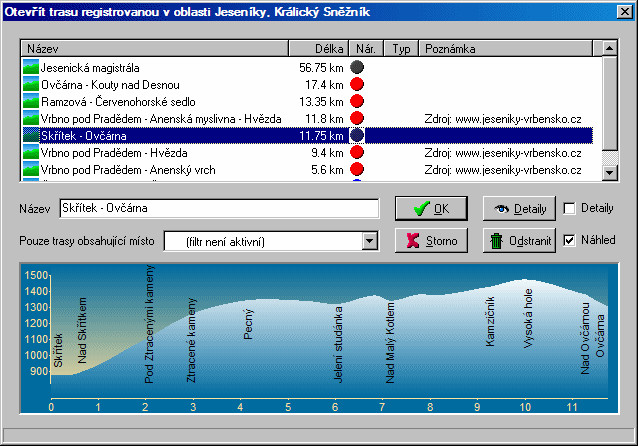The image size is (638, 446).
Task: Click the Vysoká hole label in the profile
Action: [528, 318]
